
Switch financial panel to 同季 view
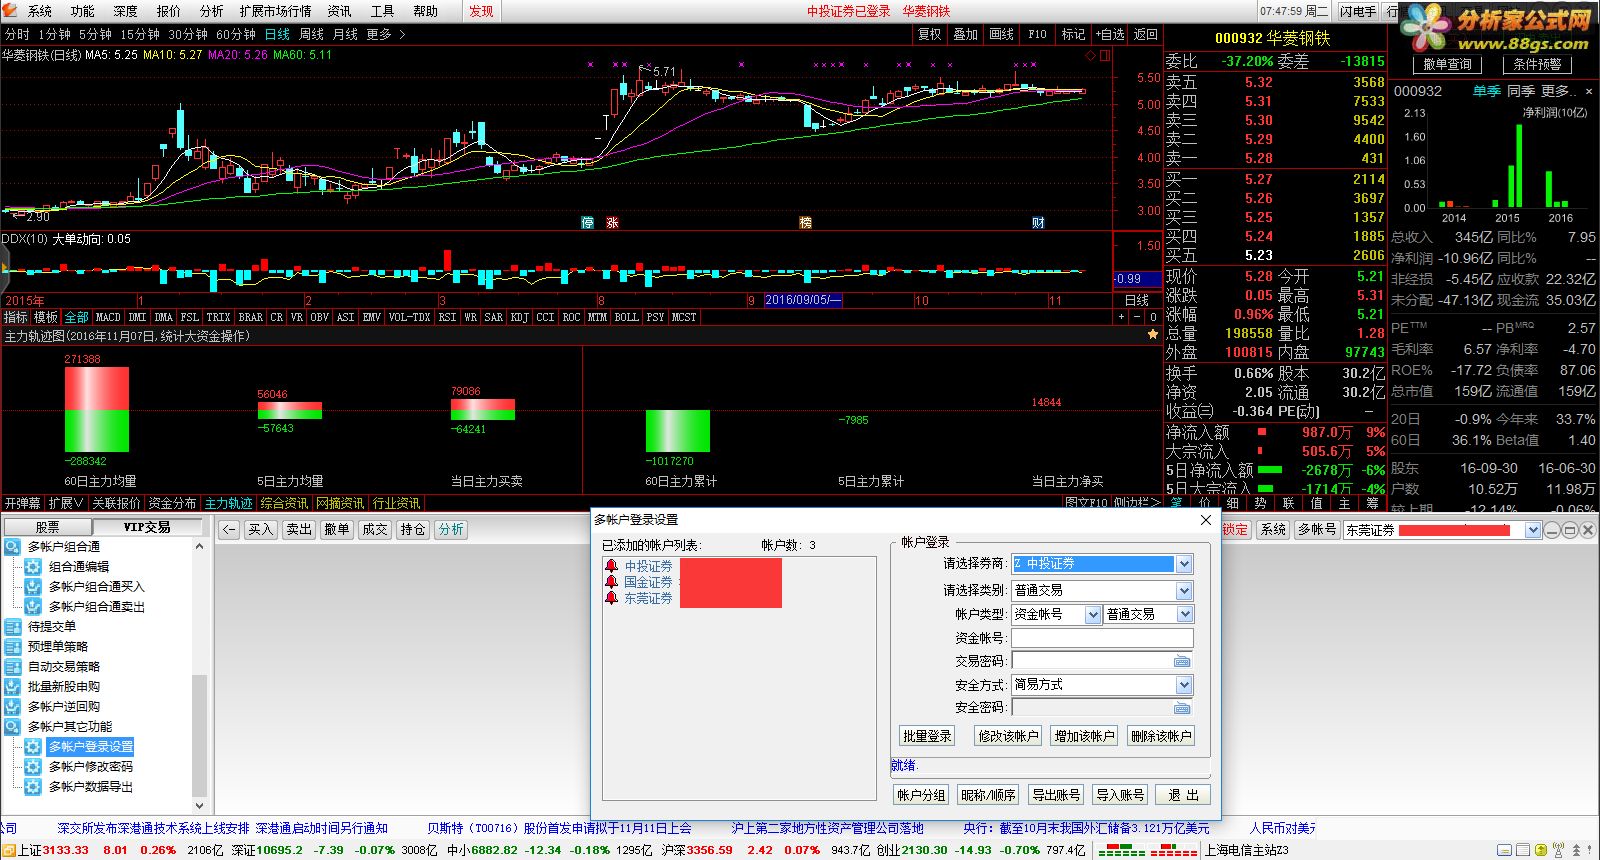point(1521,91)
